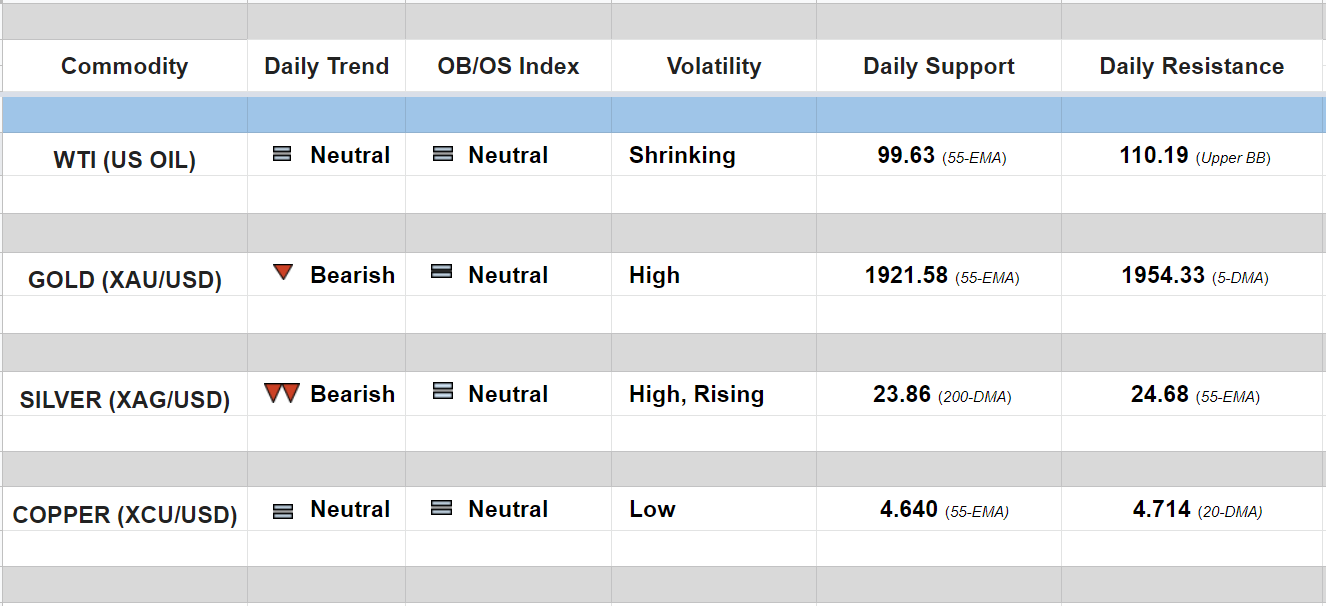
Task: Select the WTI (US OIL) cell
Action: (124, 160)
